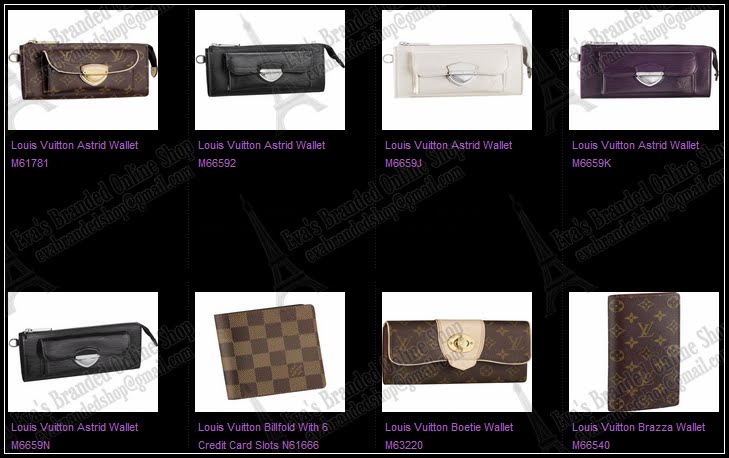Viewport: 729px width, 458px height.
Task: Follow the Astrid Wallet M66592 text link
Action: click(261, 154)
